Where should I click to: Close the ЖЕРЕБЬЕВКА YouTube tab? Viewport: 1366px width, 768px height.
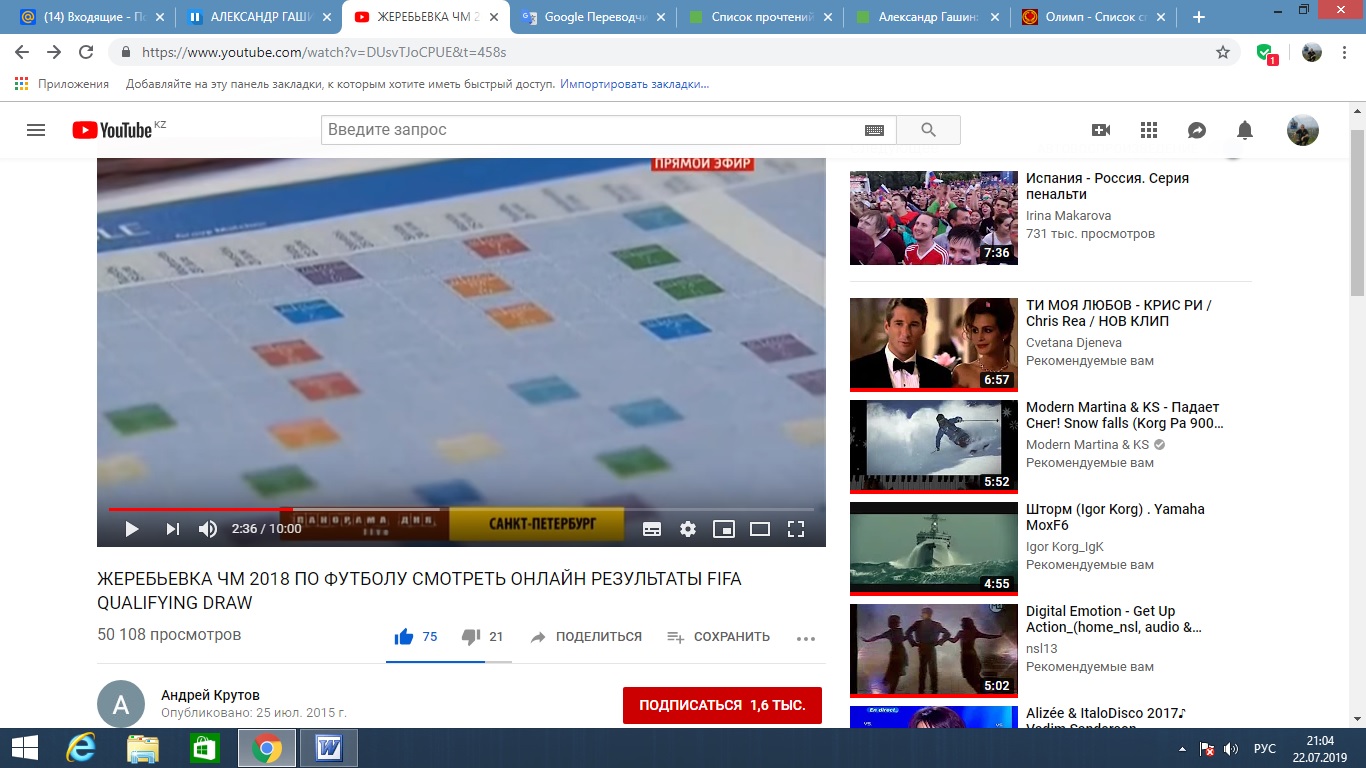tap(493, 17)
